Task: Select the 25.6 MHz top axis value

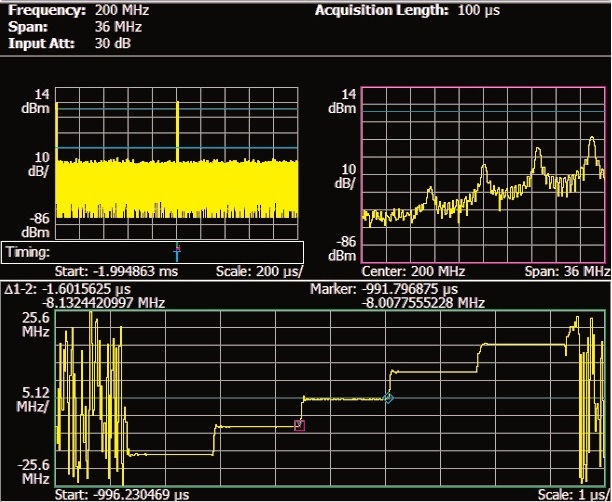Action: coord(29,323)
